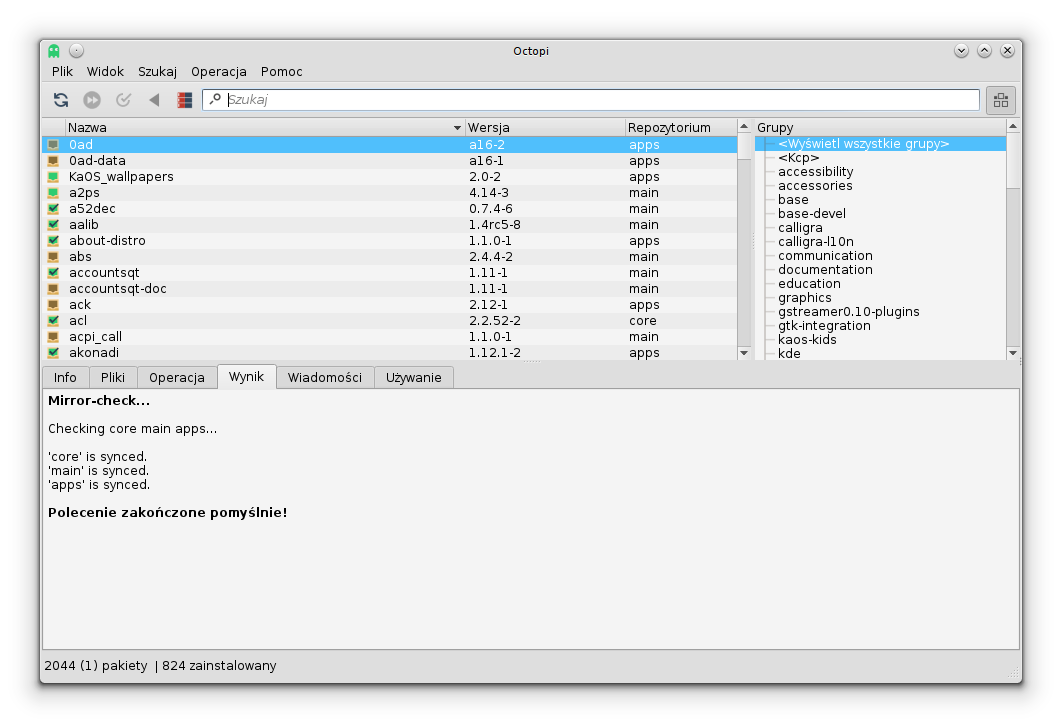
Task: Sort packages by the Nazwa column header
Action: pyautogui.click(x=265, y=127)
